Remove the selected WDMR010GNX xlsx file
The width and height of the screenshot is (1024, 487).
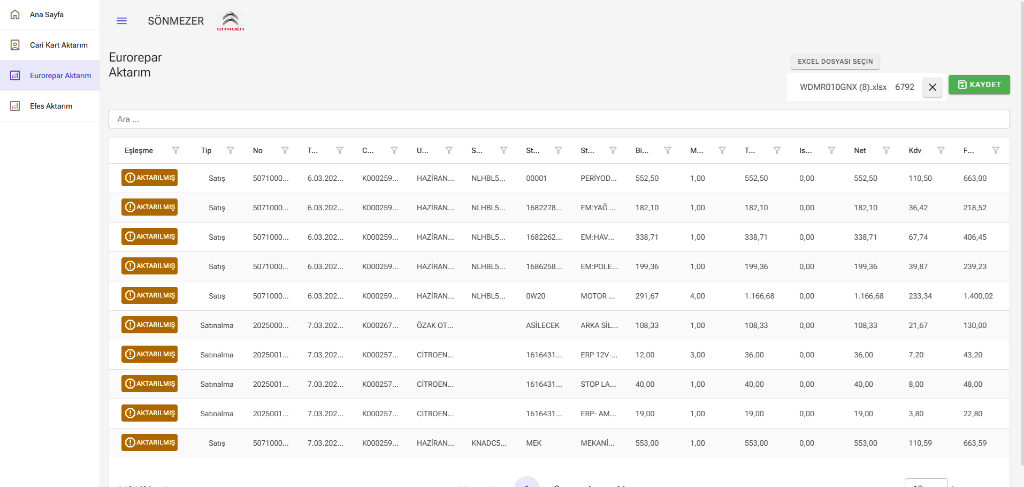pyautogui.click(x=932, y=87)
